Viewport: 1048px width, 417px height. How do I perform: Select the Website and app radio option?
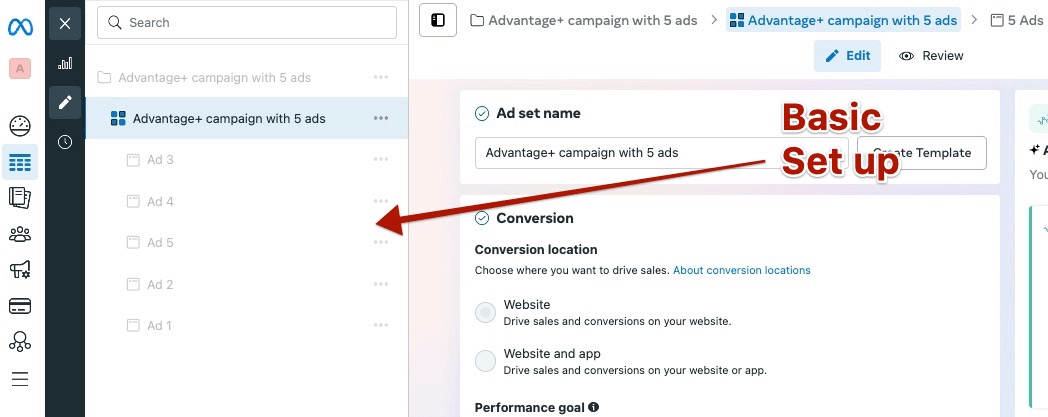485,361
